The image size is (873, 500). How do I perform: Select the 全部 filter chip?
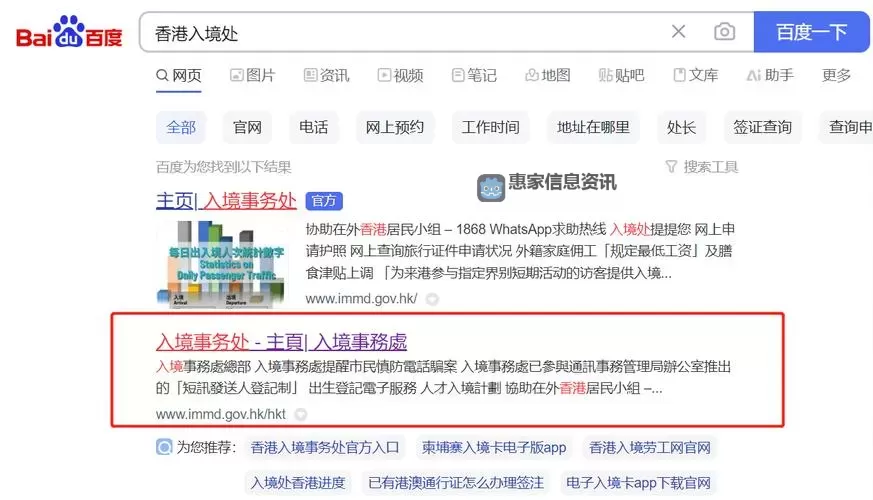pyautogui.click(x=181, y=128)
